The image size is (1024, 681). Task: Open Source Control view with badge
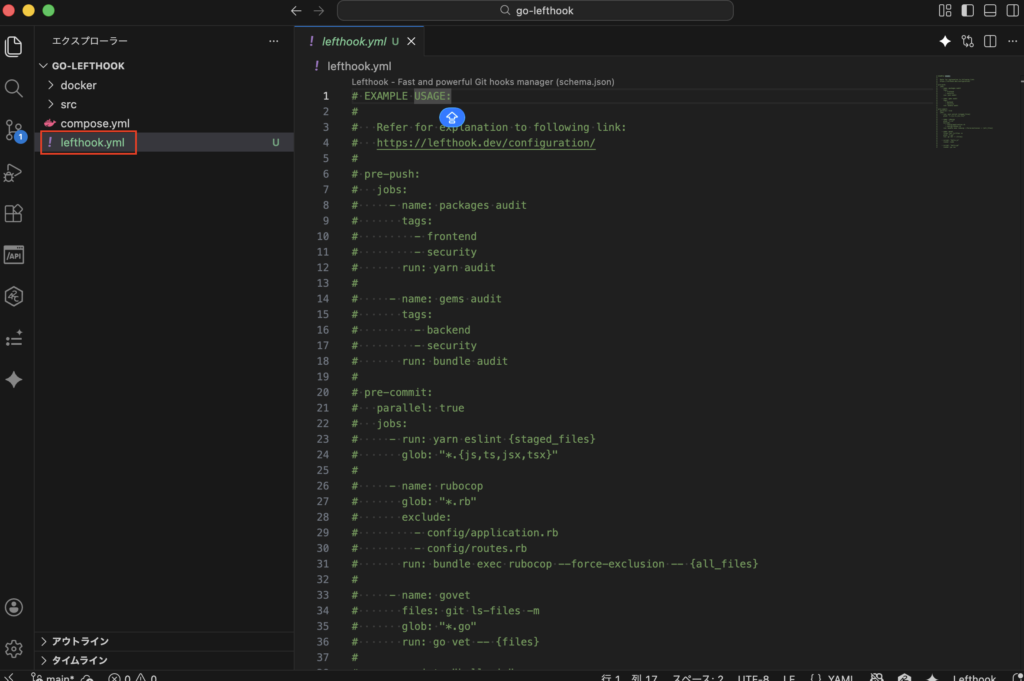click(14, 130)
